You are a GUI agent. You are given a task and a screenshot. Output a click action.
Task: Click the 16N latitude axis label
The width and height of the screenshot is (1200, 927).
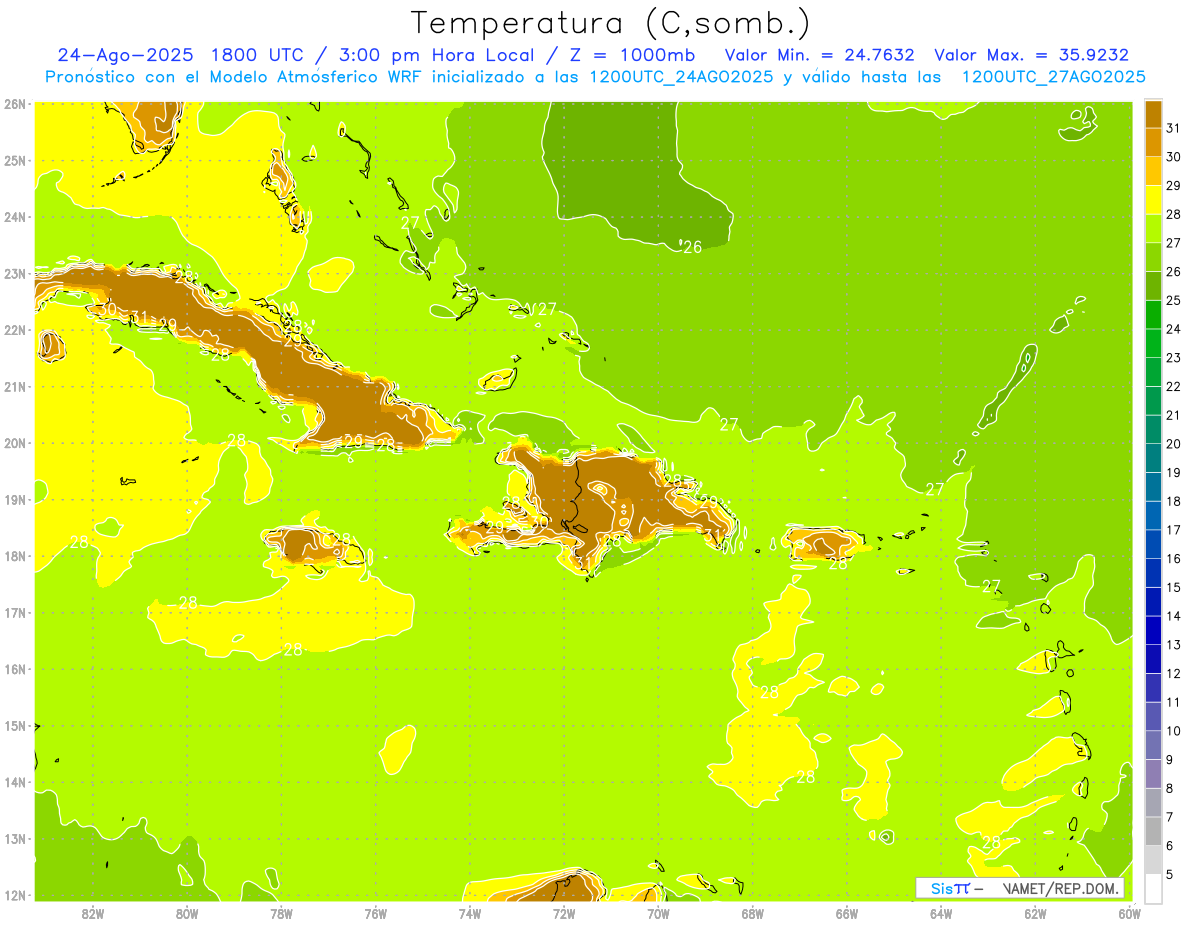[15, 669]
